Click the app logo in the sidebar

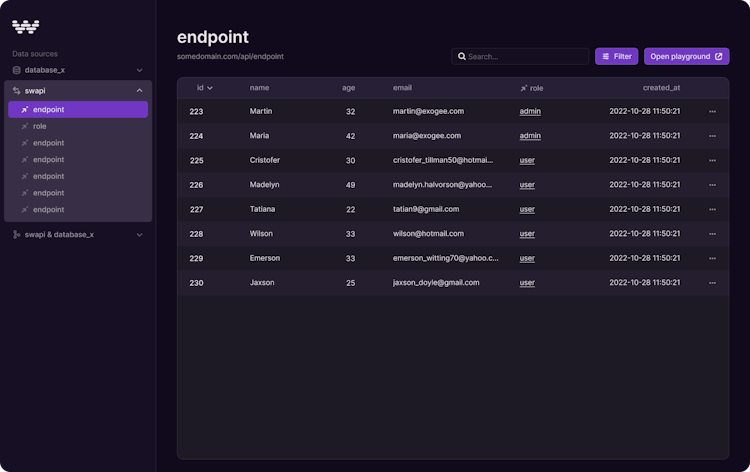pyautogui.click(x=26, y=26)
